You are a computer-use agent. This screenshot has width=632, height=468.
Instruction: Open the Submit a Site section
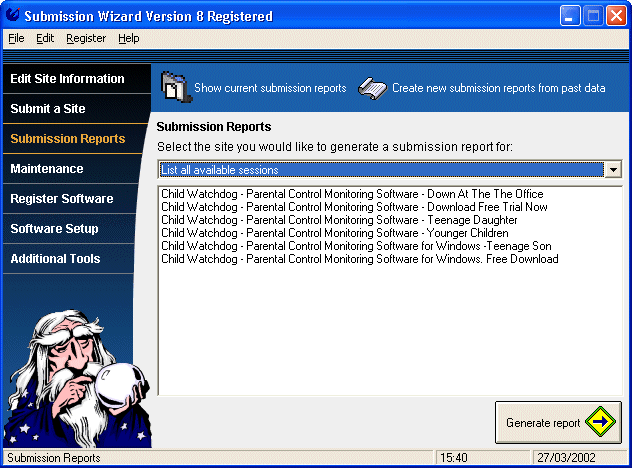point(77,108)
